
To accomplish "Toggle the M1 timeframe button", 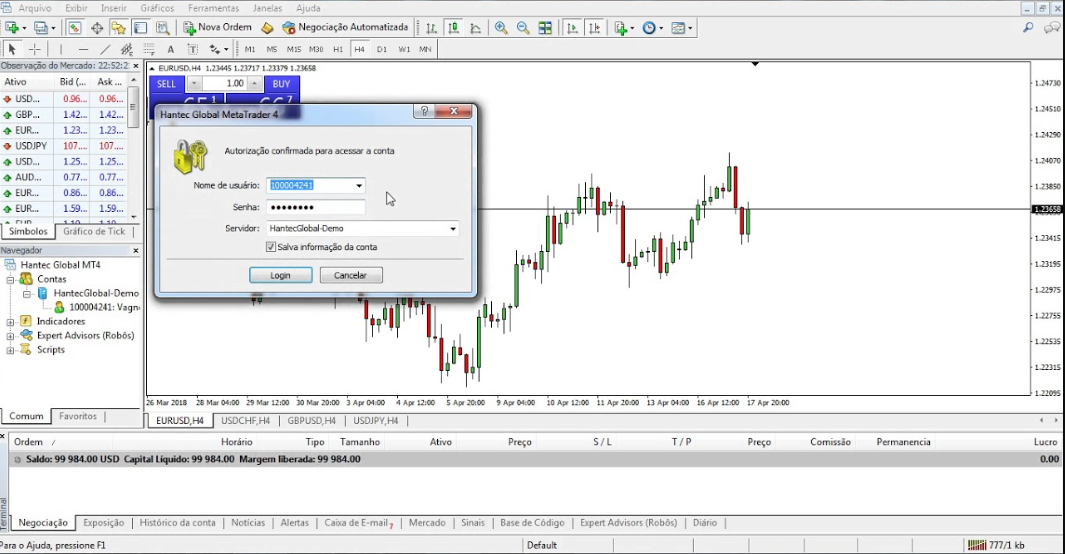I will pyautogui.click(x=250, y=49).
